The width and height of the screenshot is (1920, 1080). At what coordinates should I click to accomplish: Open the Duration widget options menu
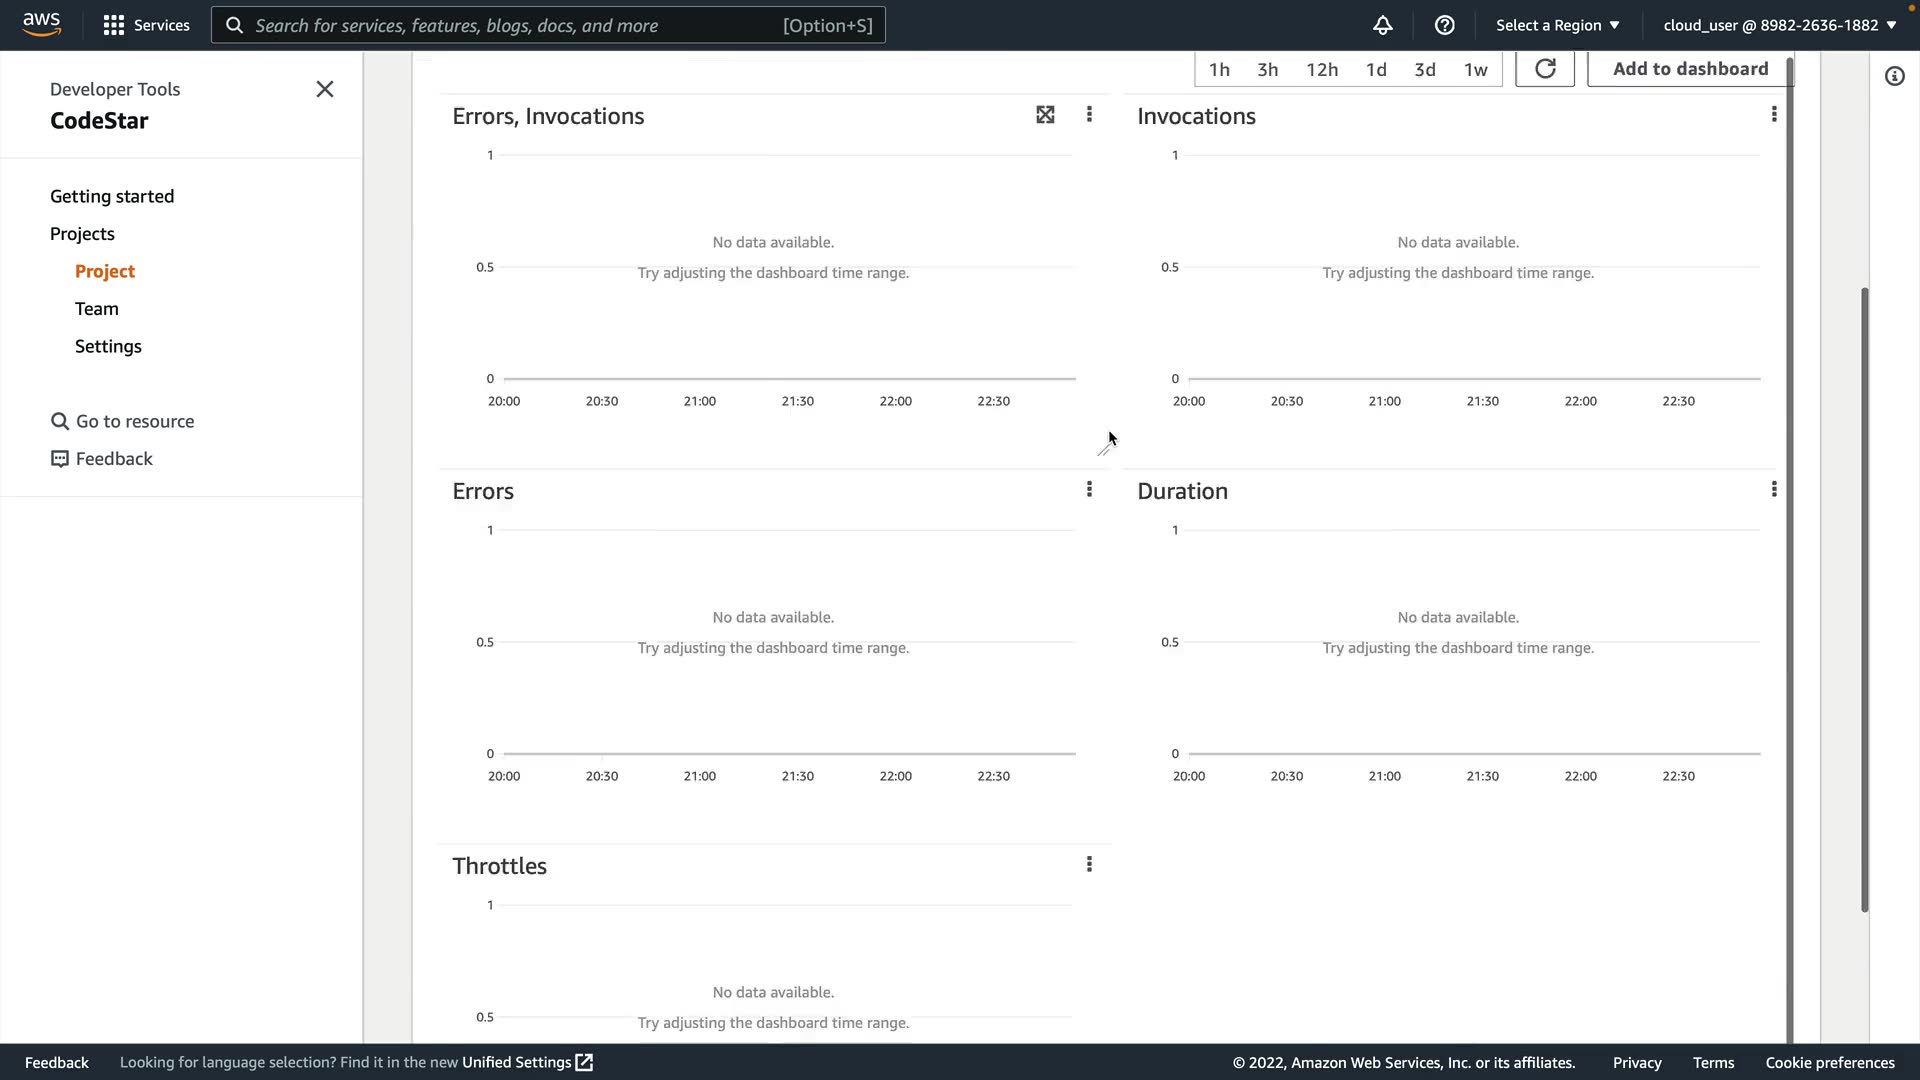click(1774, 489)
